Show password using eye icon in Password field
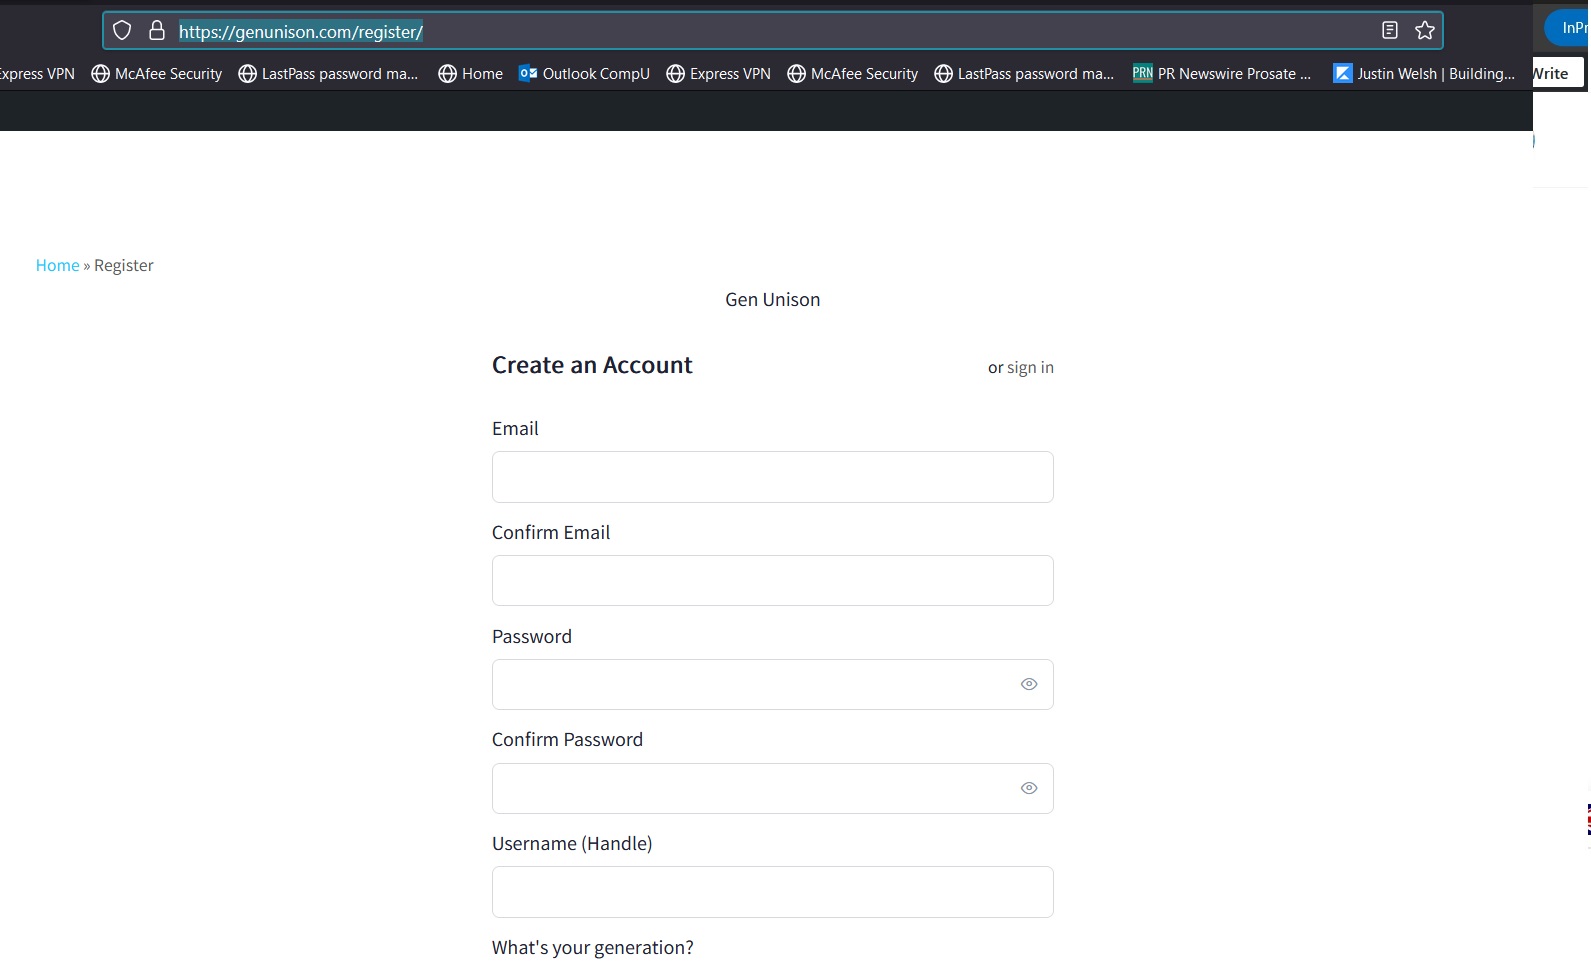Viewport: 1591px width, 969px height. point(1028,685)
